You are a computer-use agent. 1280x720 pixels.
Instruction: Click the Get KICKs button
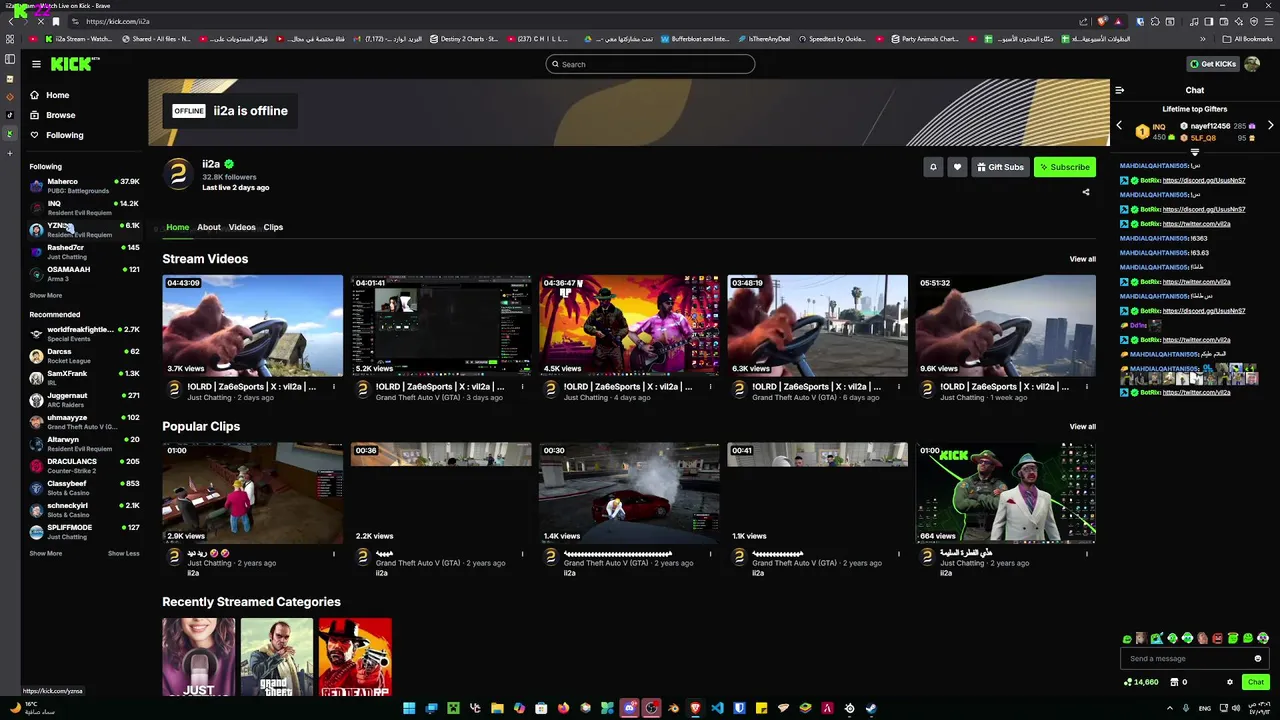tap(1212, 64)
